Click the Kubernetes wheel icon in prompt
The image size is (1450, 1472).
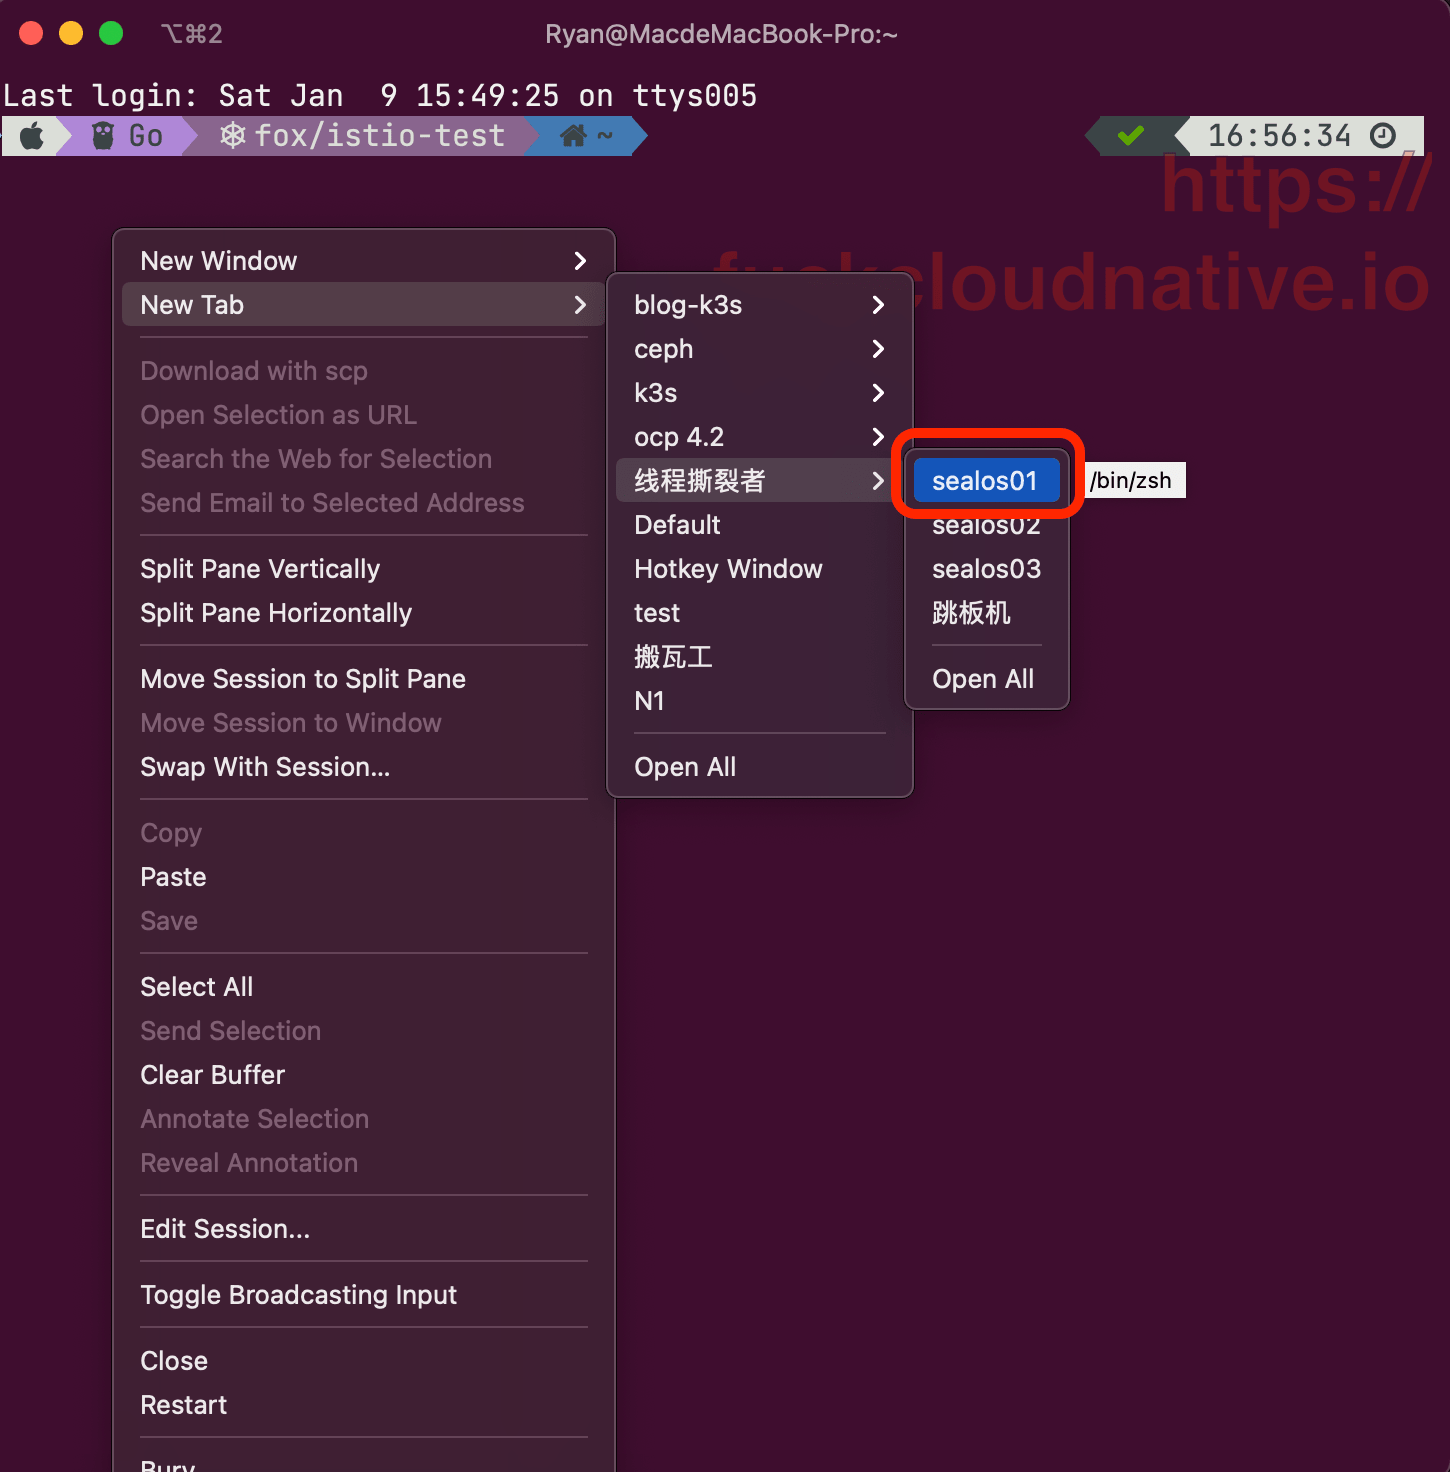tap(233, 135)
